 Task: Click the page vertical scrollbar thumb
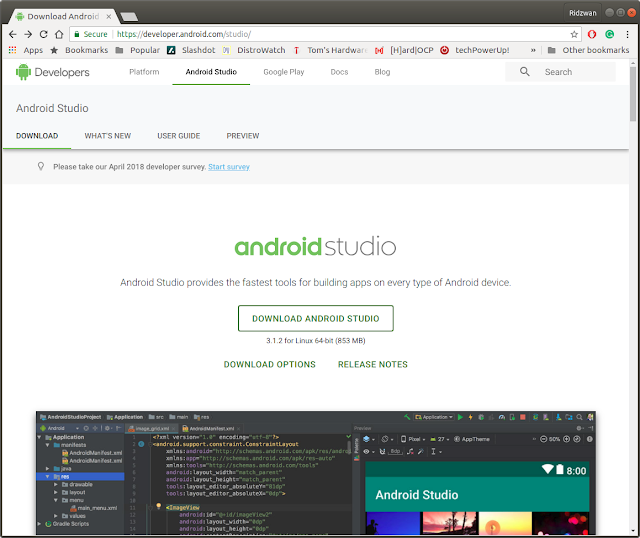633,94
